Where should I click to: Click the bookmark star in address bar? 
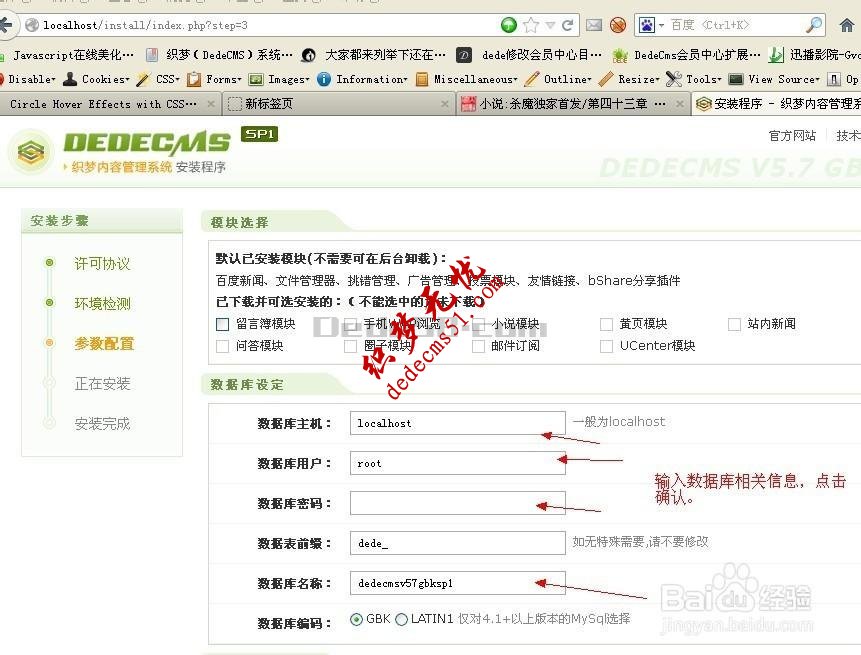(530, 22)
